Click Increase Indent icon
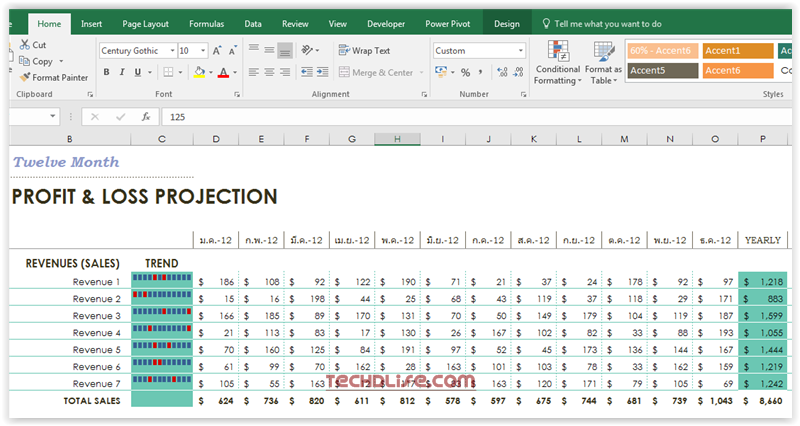 click(x=322, y=72)
